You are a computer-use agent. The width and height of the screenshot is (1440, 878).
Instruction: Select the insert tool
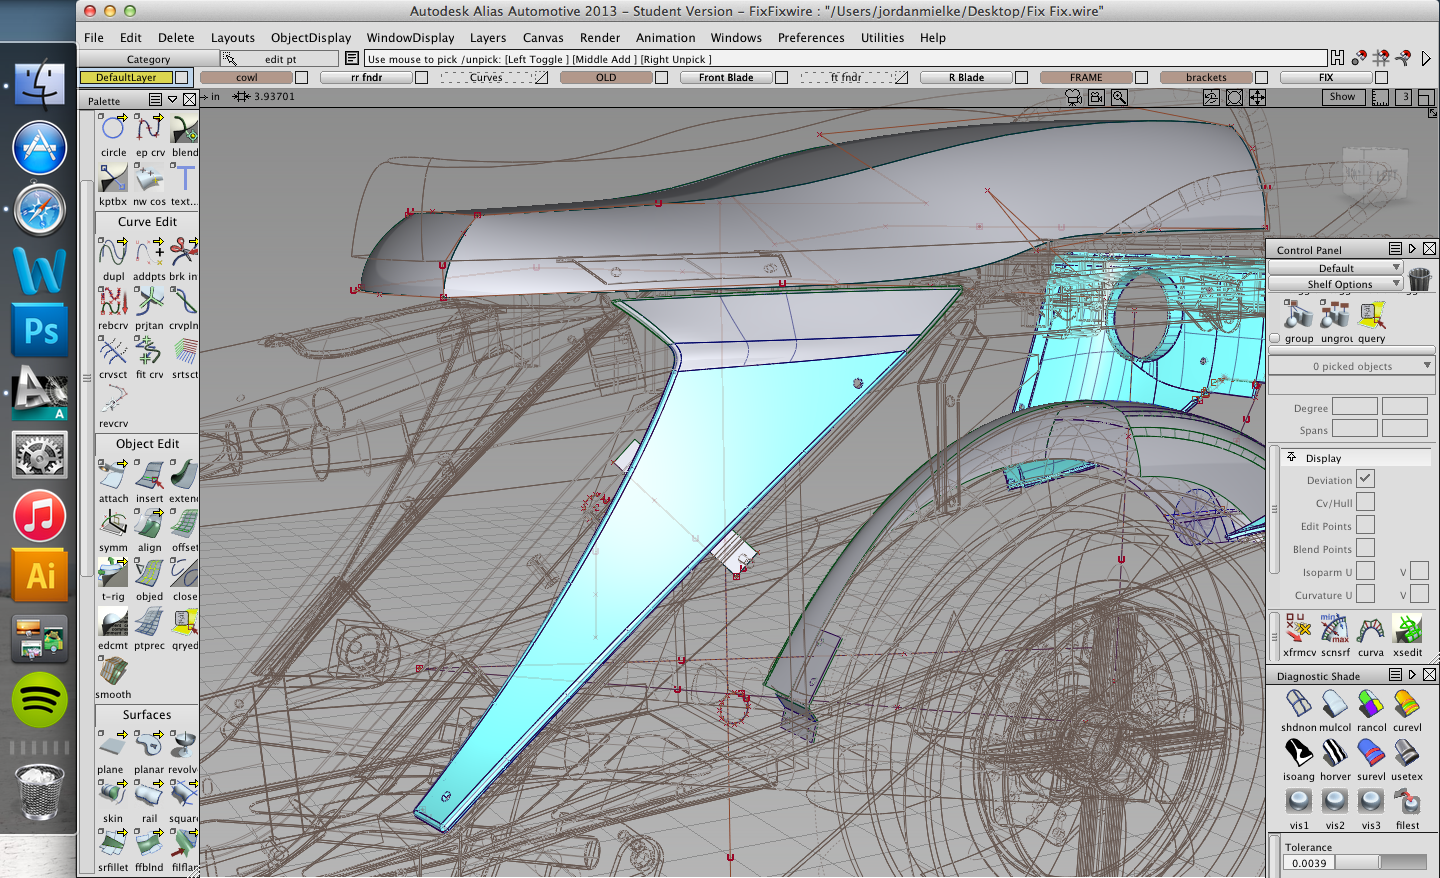[149, 475]
